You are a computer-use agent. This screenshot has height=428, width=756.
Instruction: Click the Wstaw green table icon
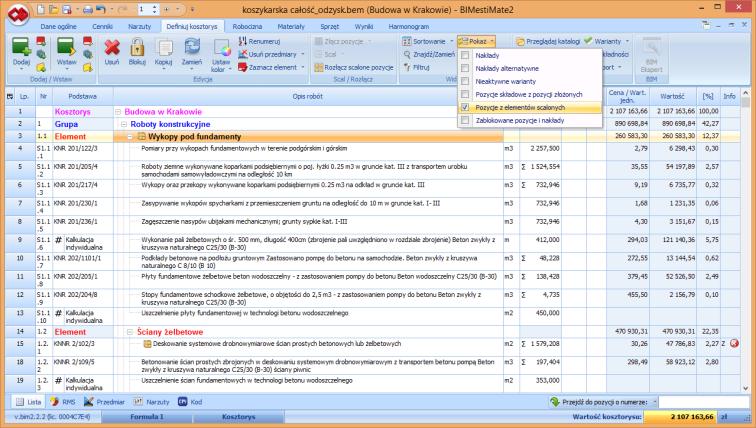[66, 48]
